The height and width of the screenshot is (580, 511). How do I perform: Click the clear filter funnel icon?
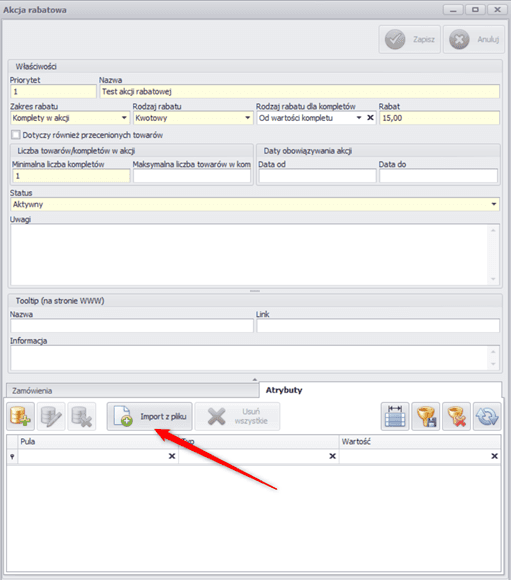click(x=456, y=416)
